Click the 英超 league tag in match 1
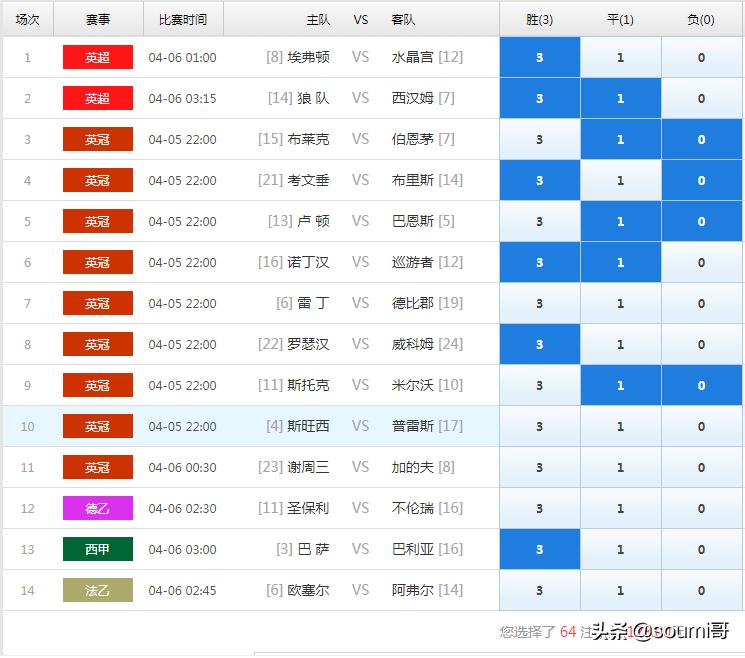Image resolution: width=745 pixels, height=658 pixels. [x=98, y=57]
